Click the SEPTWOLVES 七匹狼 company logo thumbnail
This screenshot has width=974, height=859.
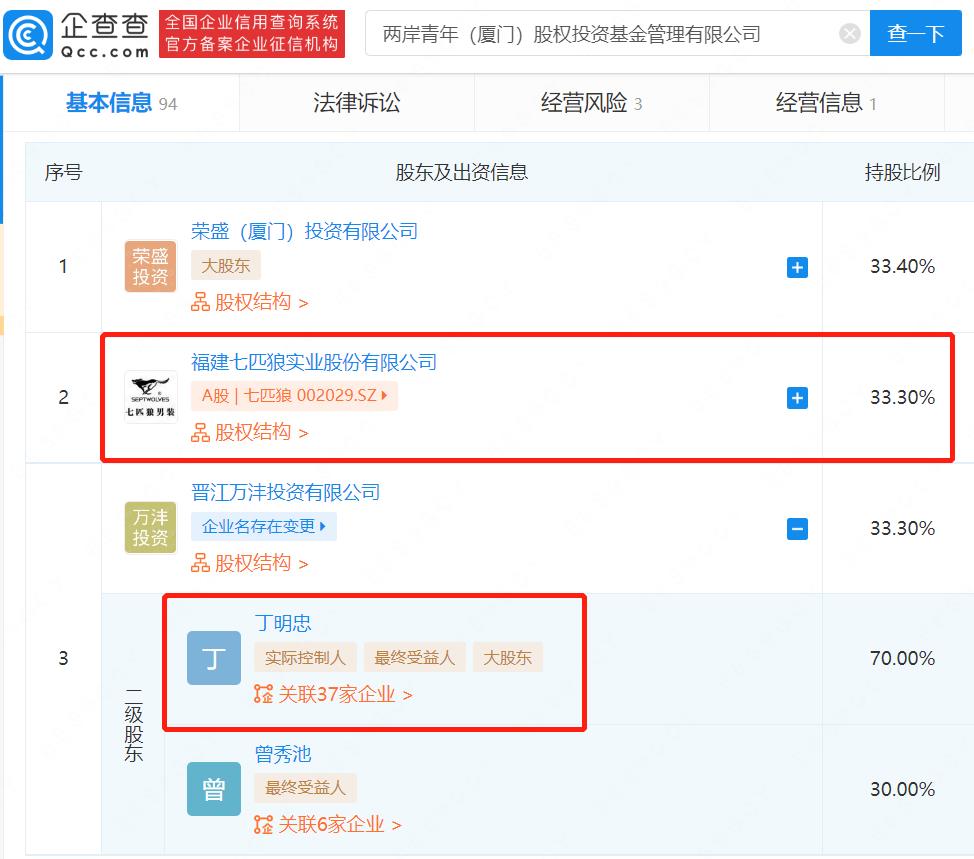pos(150,397)
